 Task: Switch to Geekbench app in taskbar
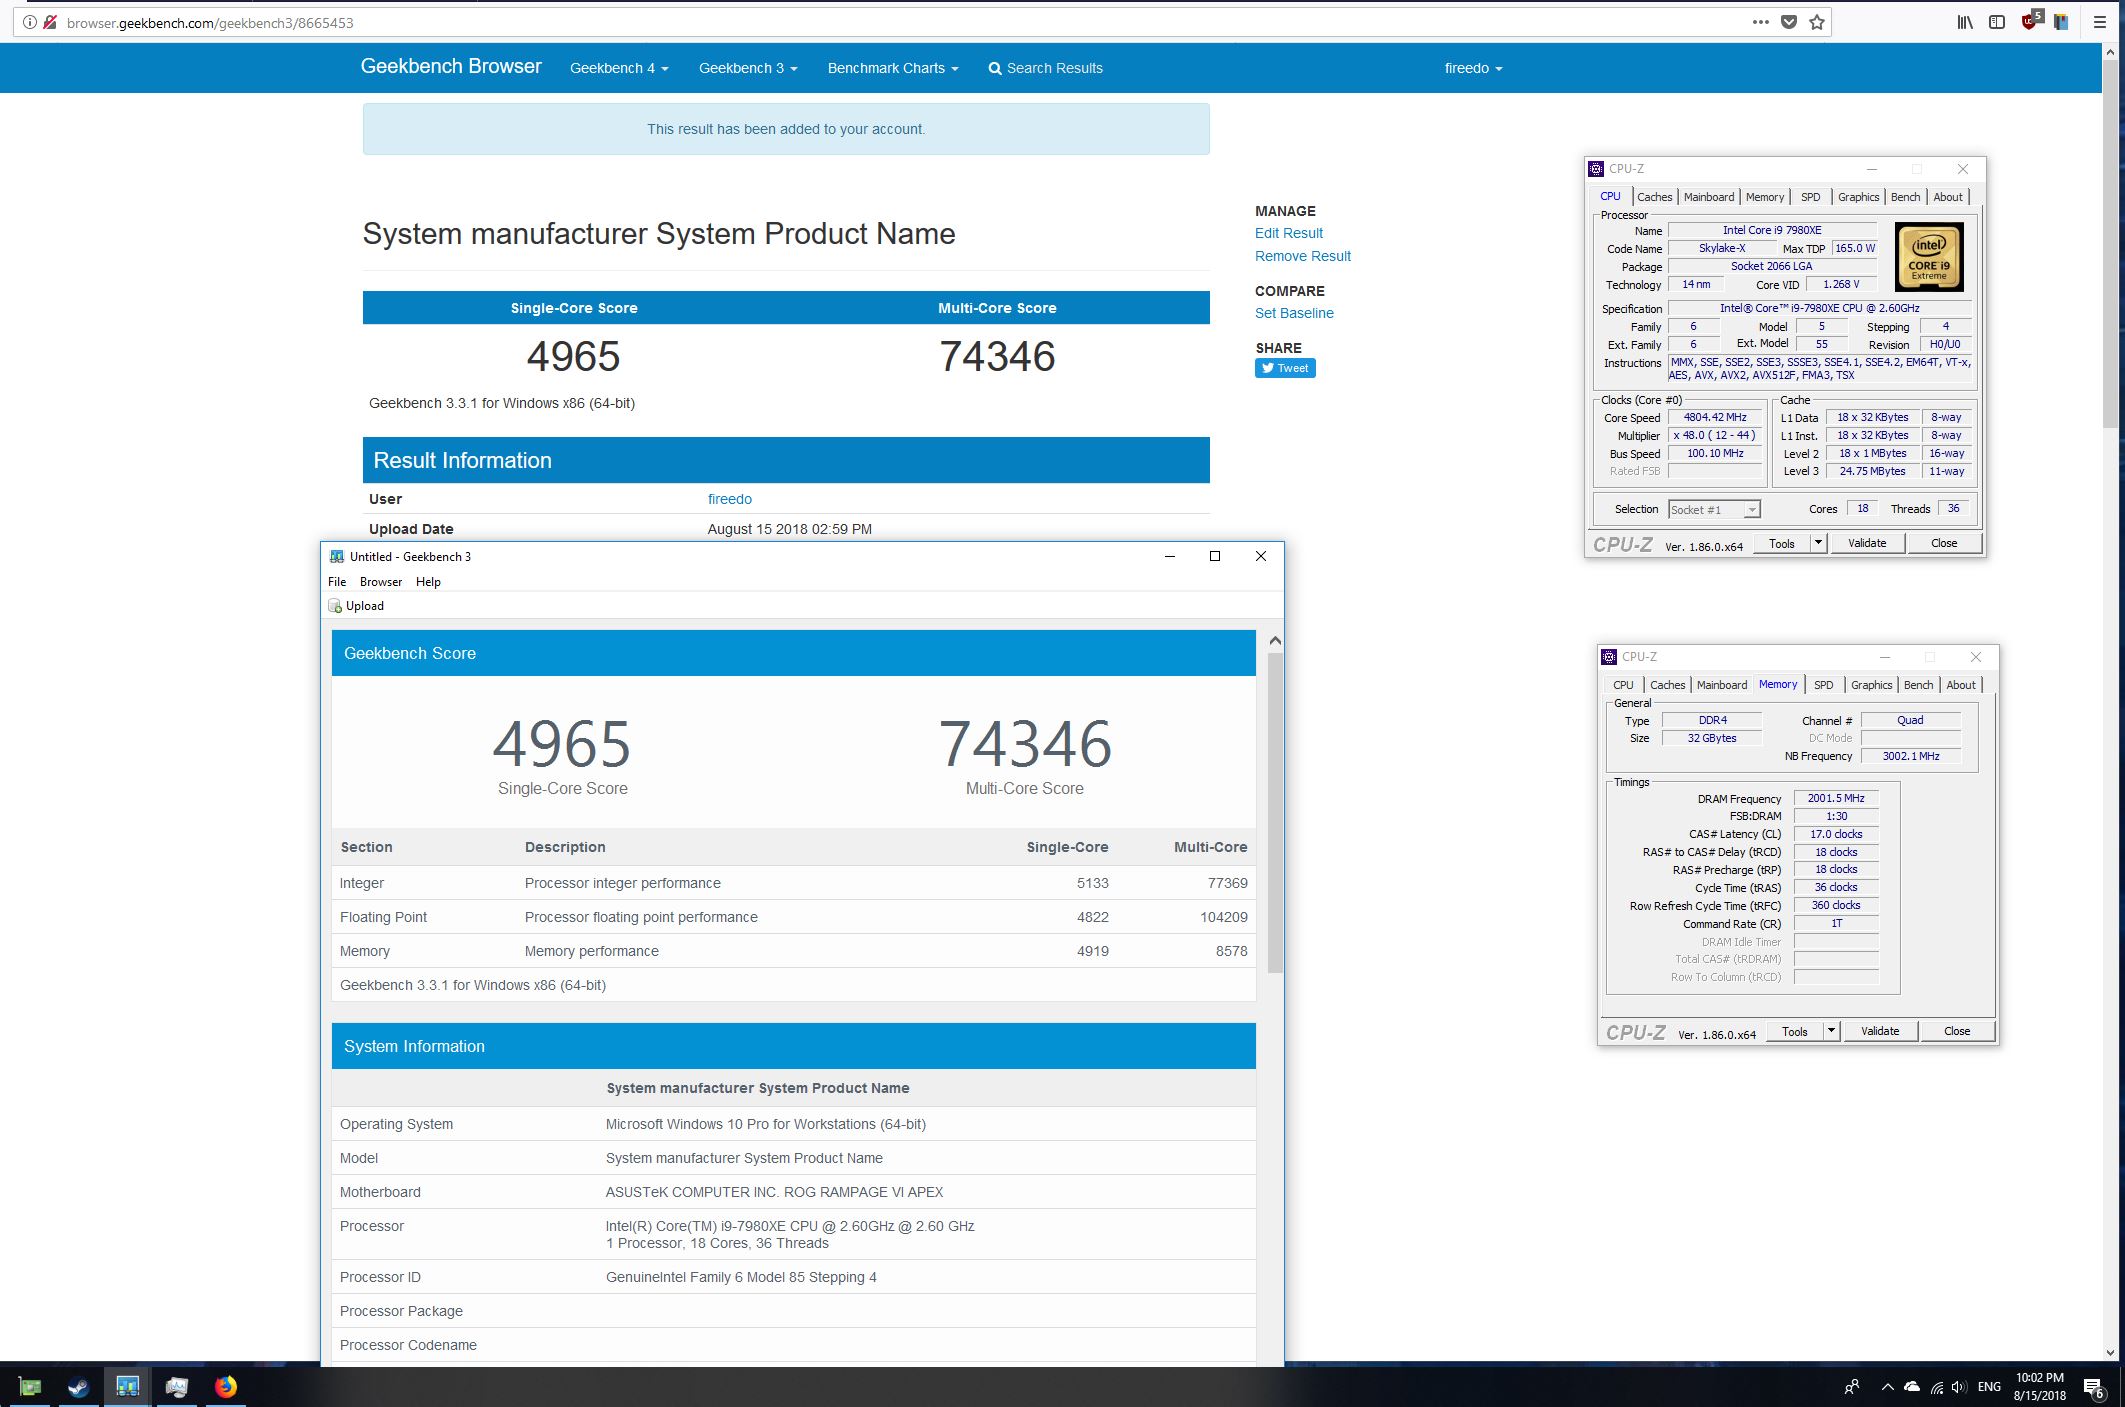127,1386
